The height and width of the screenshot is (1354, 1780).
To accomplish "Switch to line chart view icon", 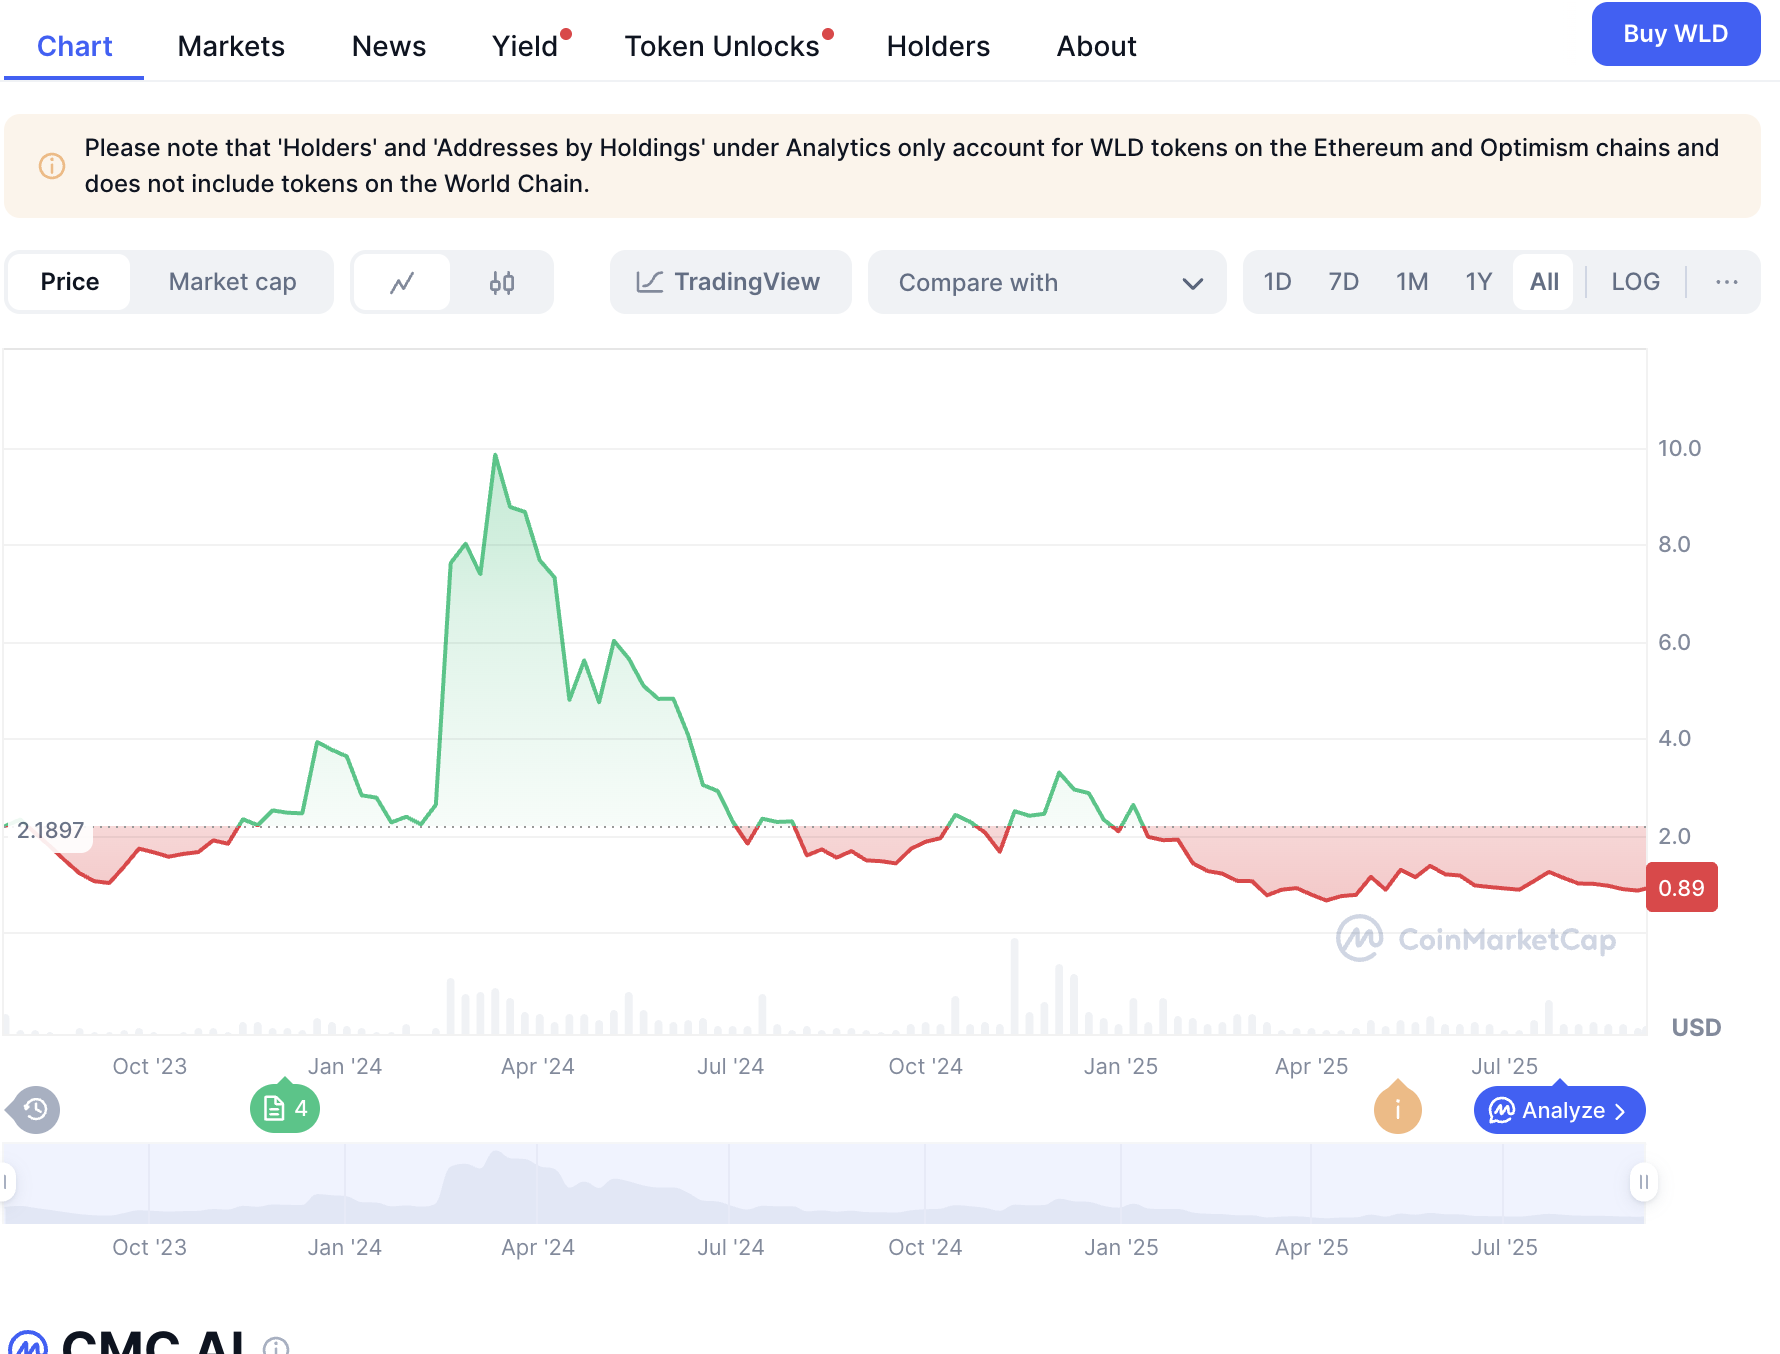I will click(402, 283).
